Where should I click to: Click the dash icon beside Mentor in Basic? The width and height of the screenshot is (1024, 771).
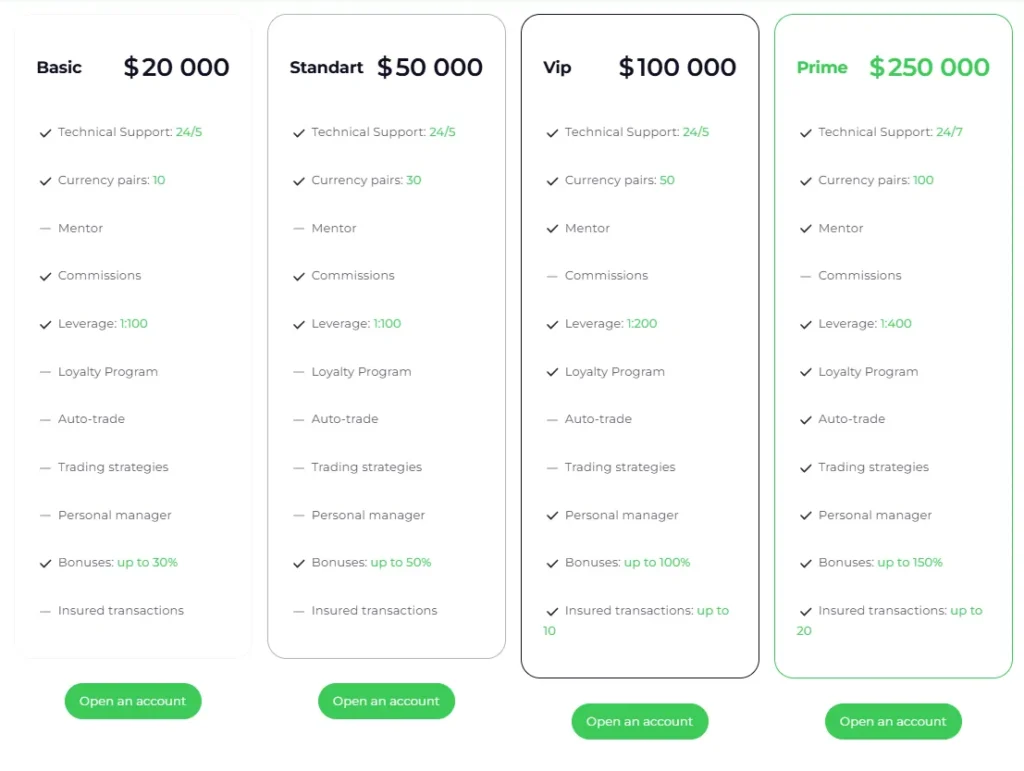(x=45, y=229)
